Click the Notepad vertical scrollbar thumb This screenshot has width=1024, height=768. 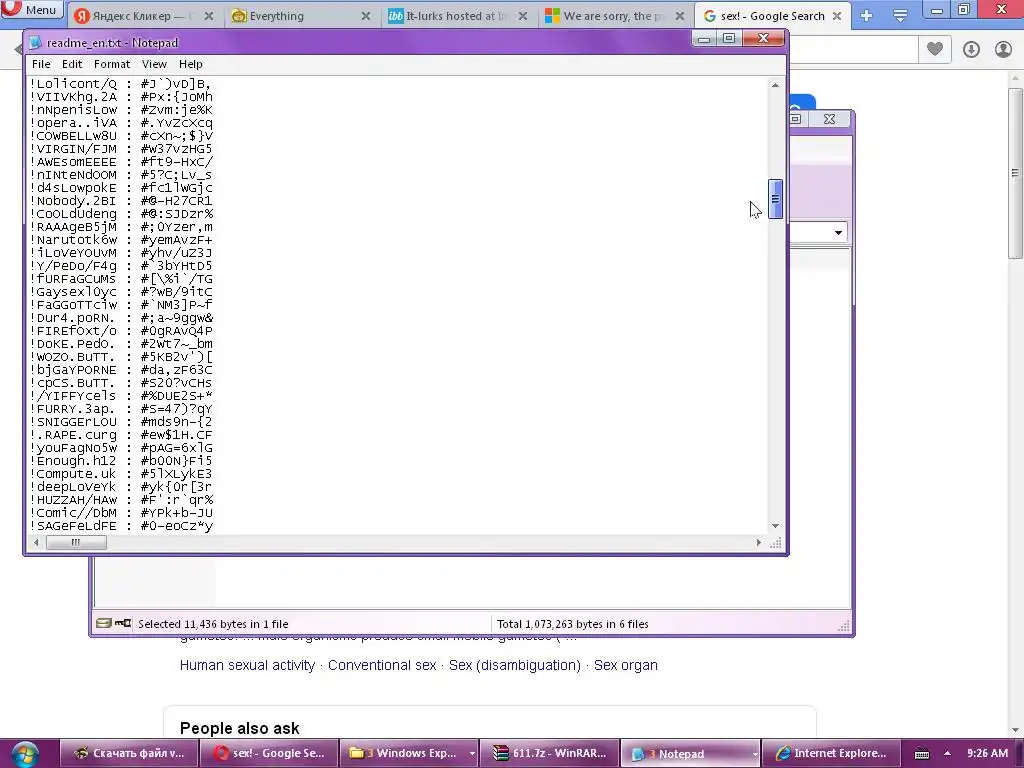click(x=775, y=199)
